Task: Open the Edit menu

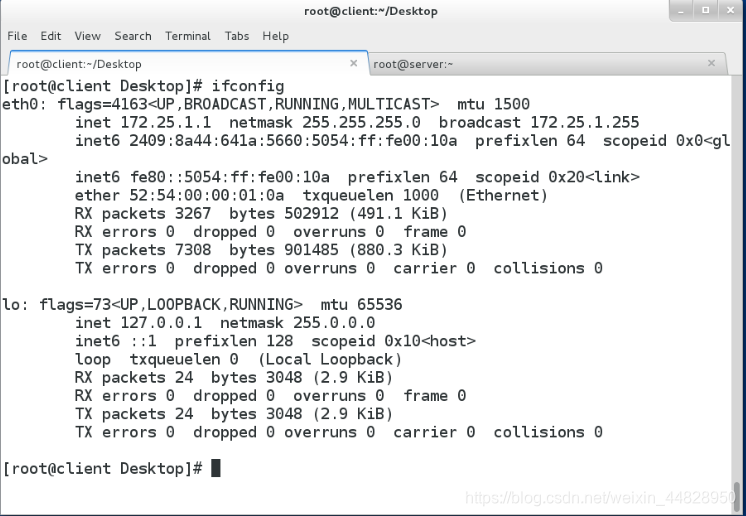Action: [x=50, y=36]
